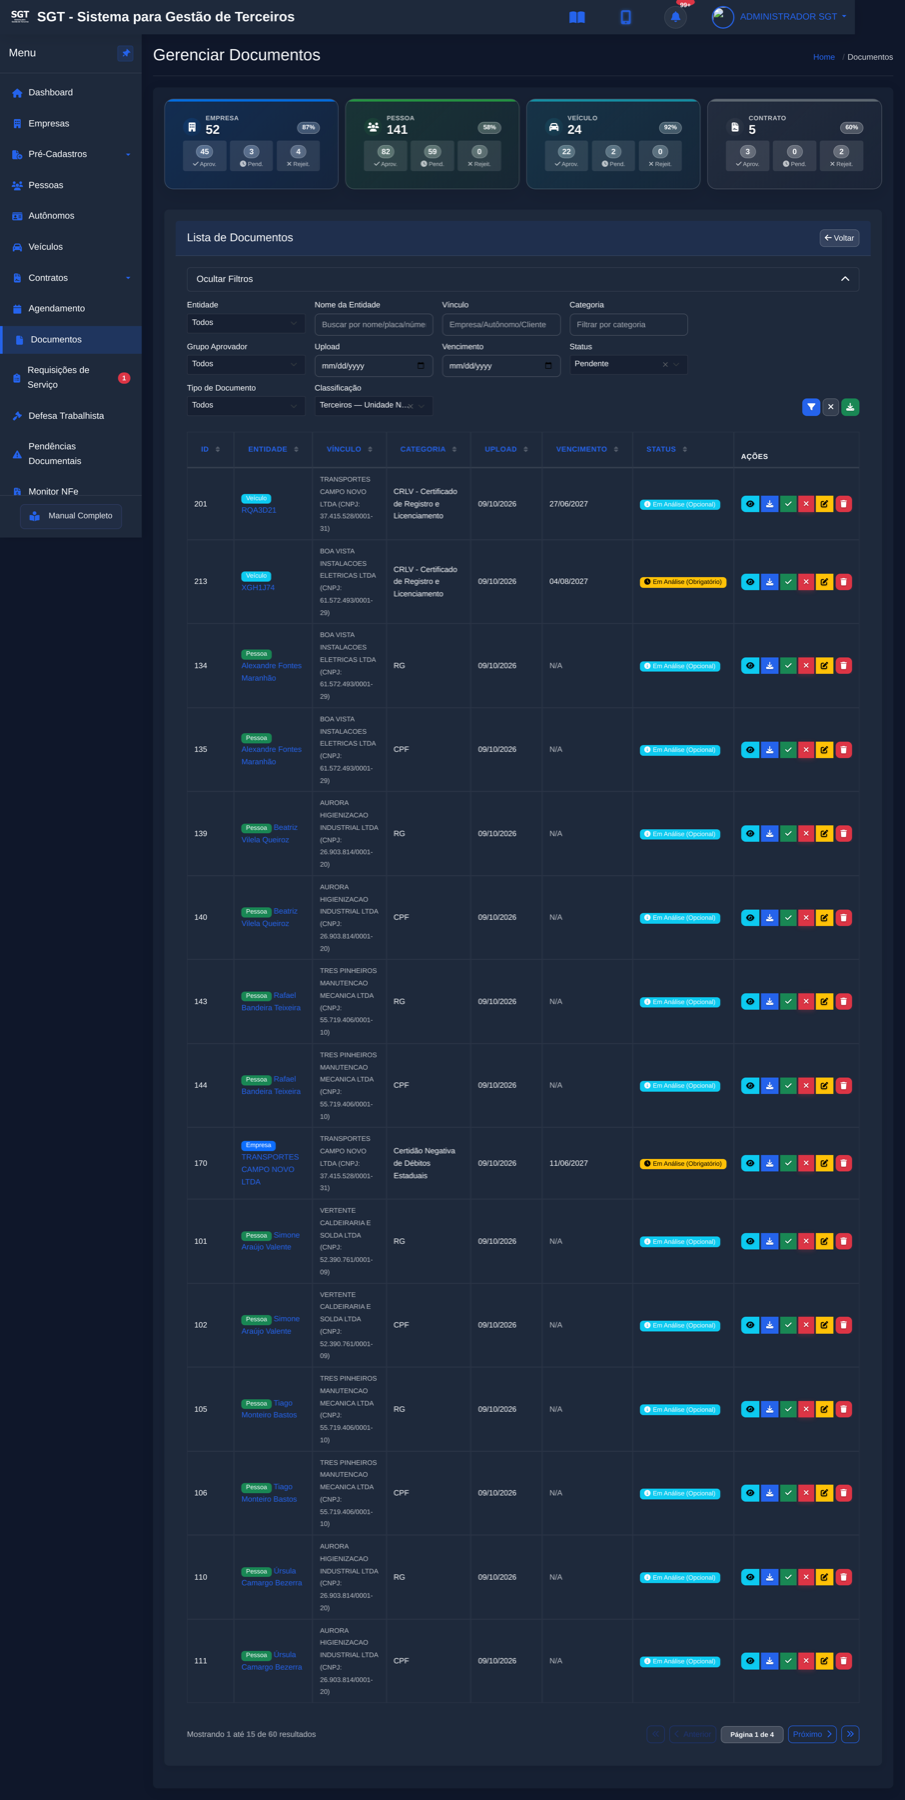Open the notifications bell in the header
Image resolution: width=905 pixels, height=1800 pixels.
pos(676,17)
